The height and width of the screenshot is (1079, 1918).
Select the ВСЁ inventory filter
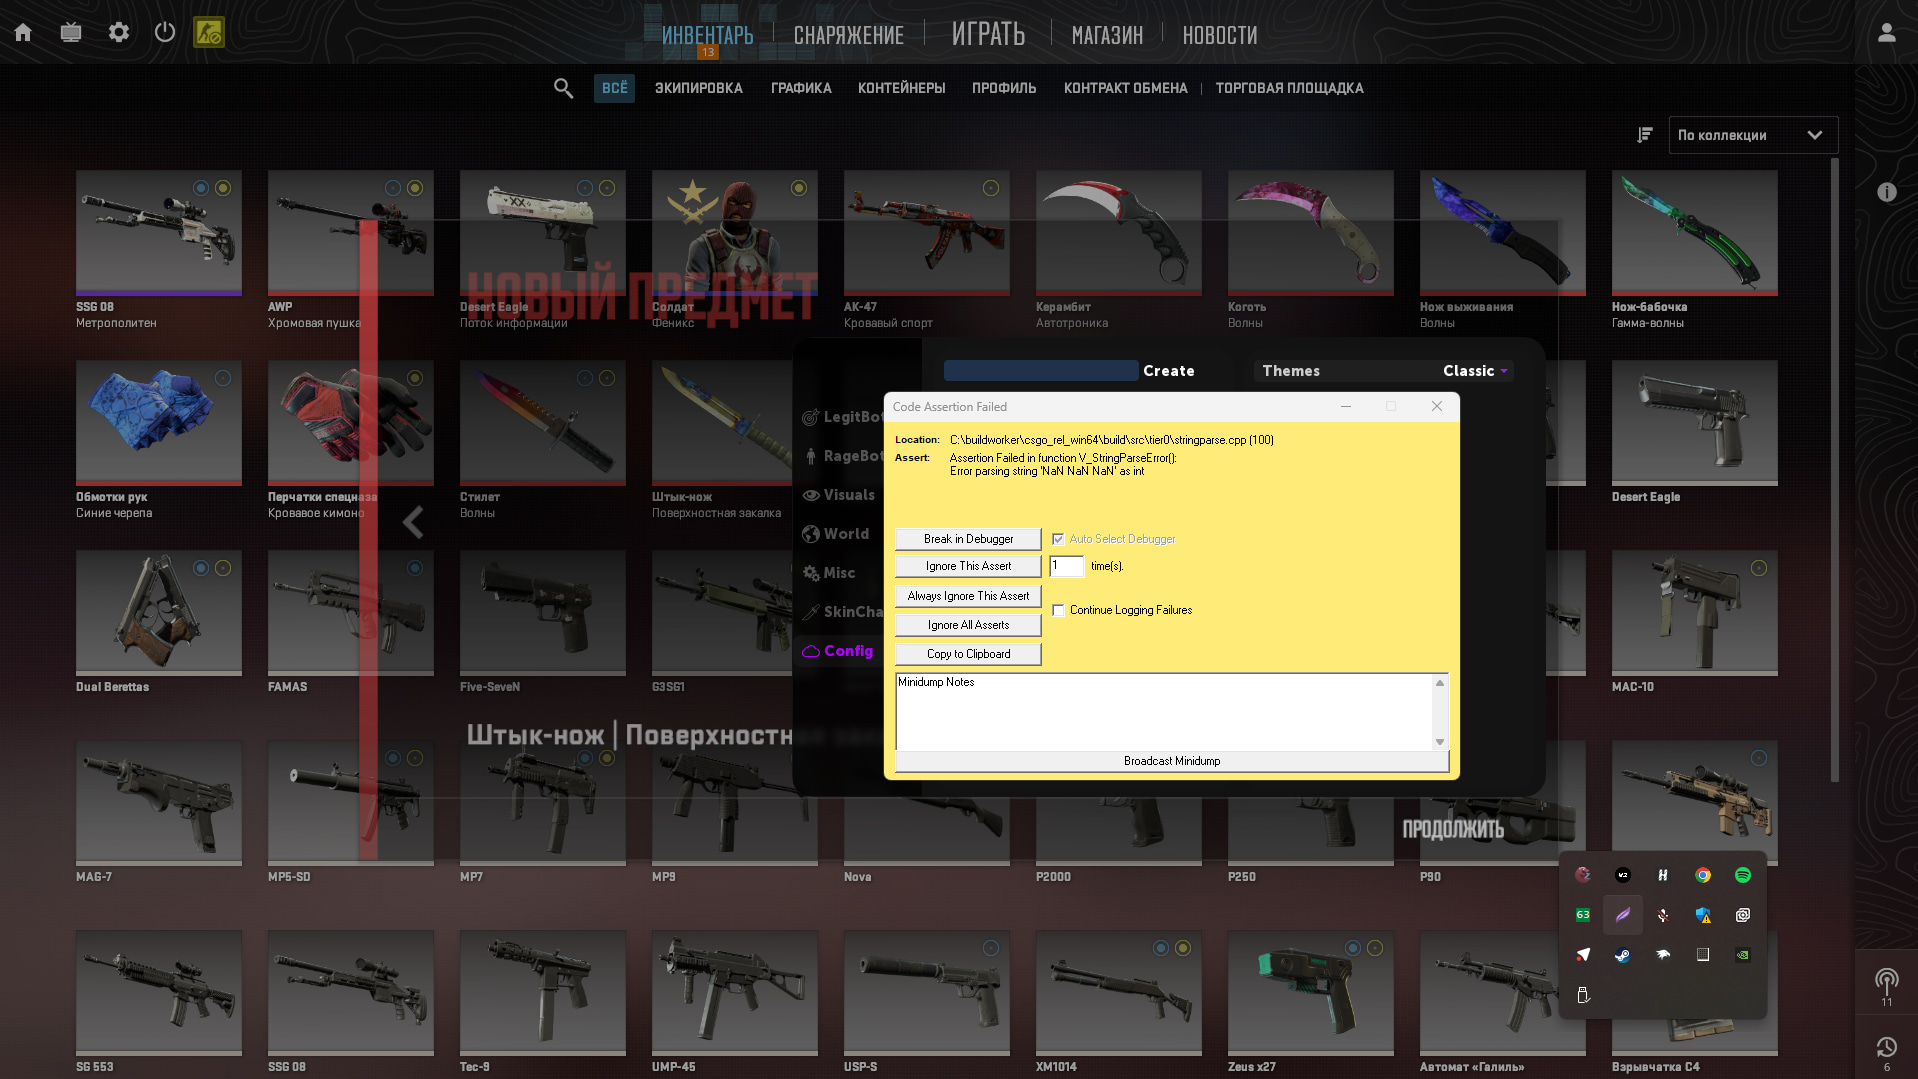(x=614, y=88)
